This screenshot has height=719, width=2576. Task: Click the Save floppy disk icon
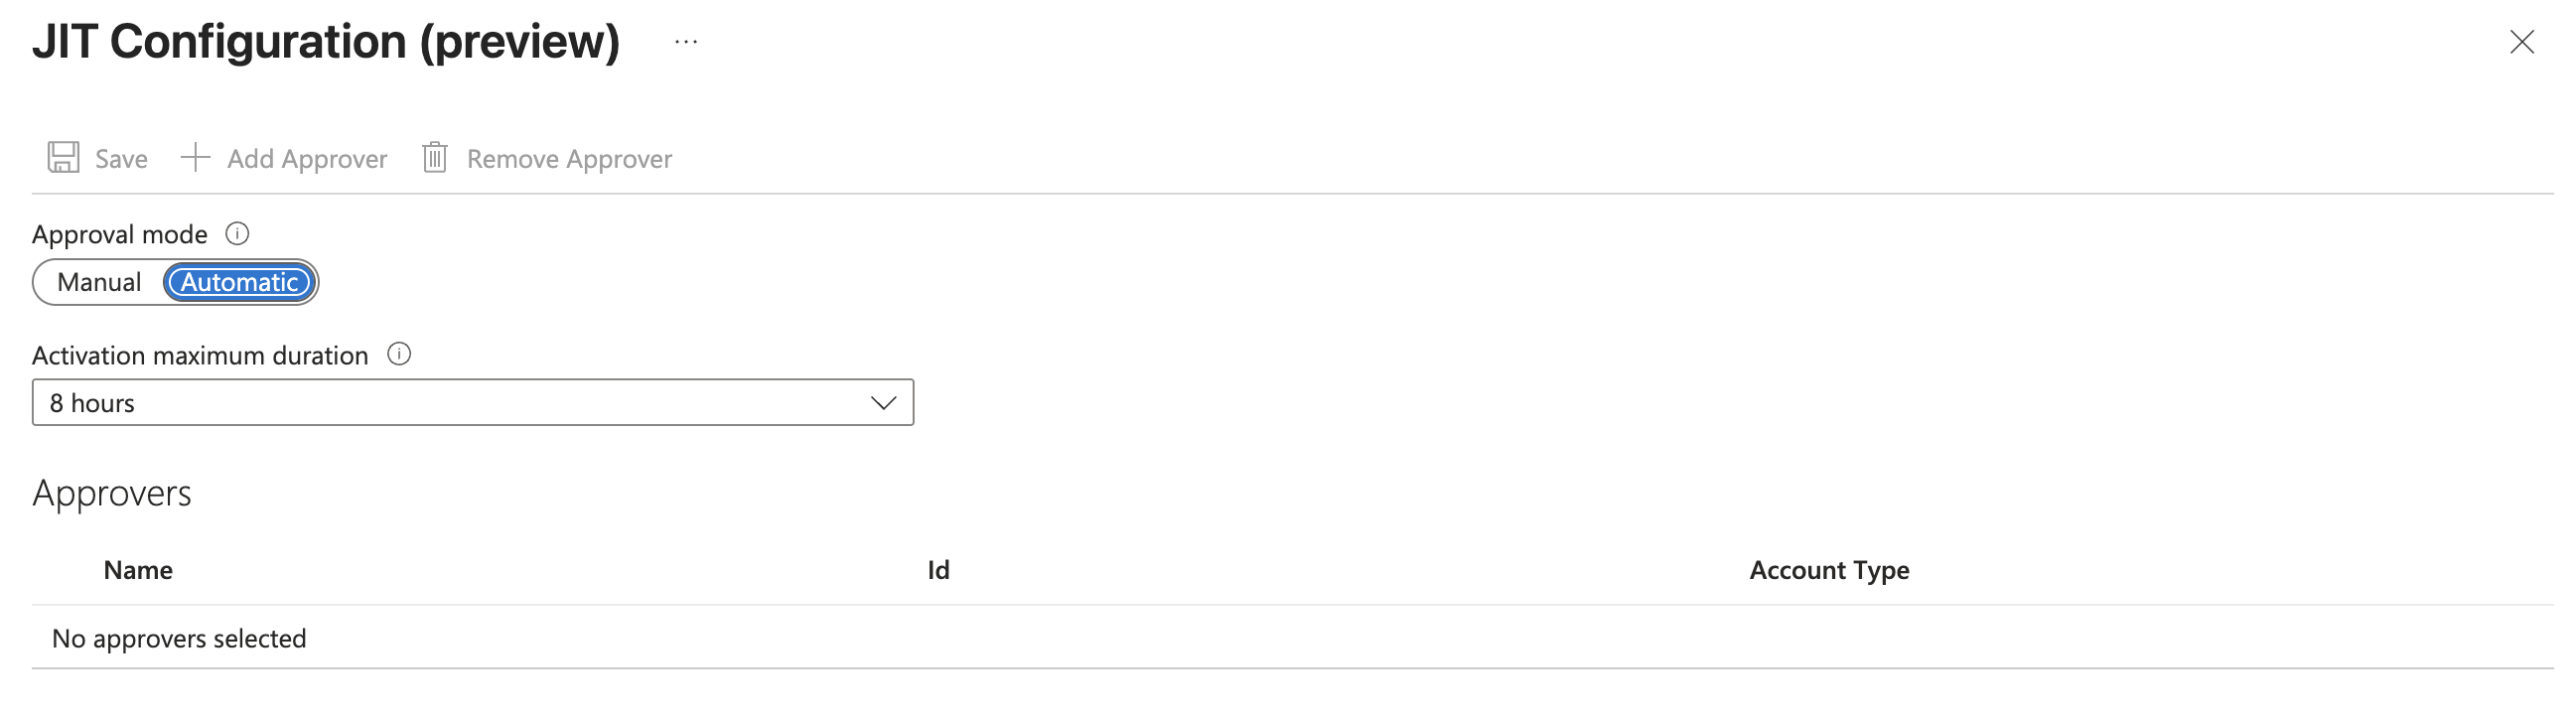[63, 158]
